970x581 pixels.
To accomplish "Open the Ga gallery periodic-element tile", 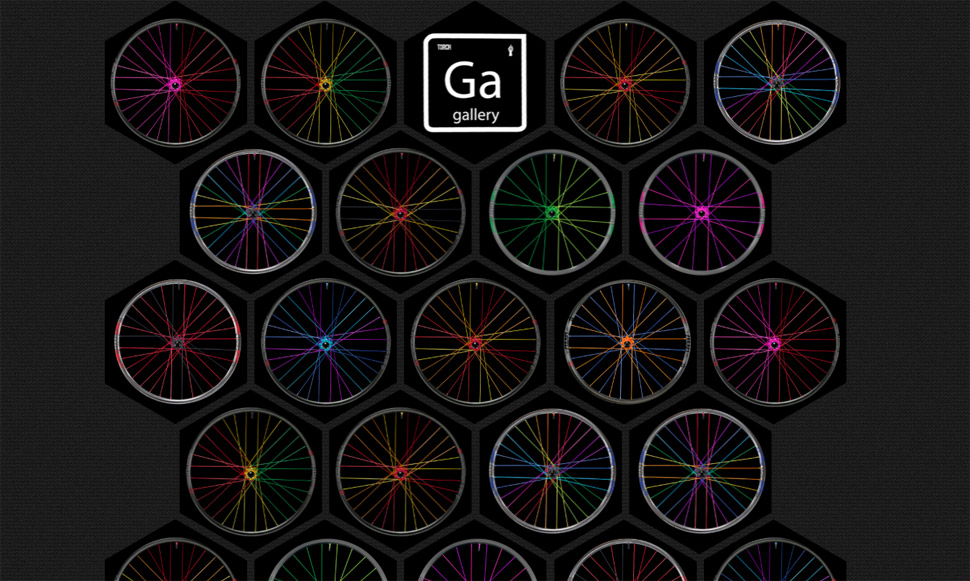I will [475, 83].
